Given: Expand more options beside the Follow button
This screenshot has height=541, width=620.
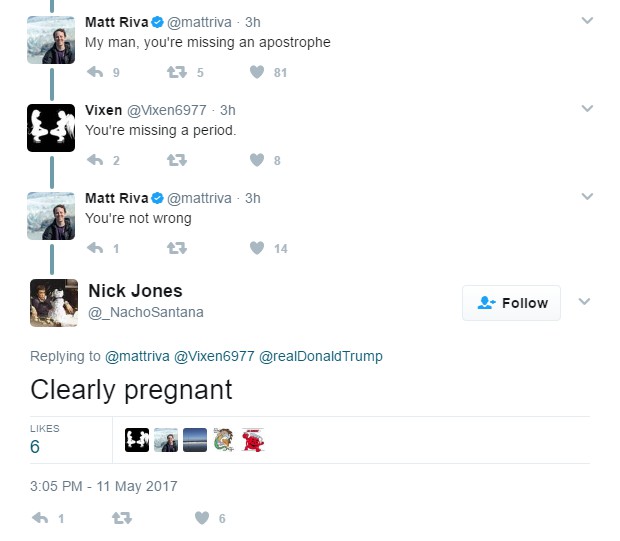Looking at the screenshot, I should (x=585, y=302).
